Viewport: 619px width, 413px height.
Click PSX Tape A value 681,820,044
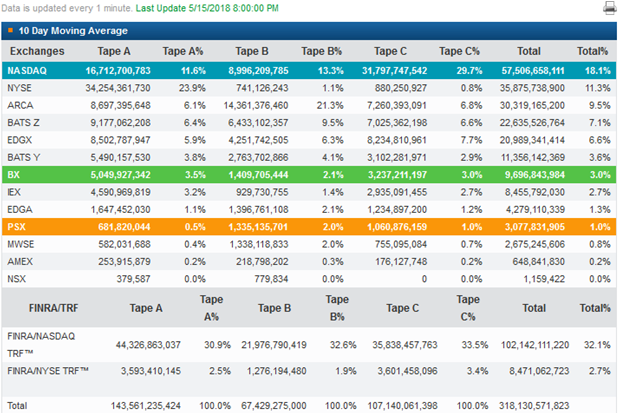coord(124,227)
